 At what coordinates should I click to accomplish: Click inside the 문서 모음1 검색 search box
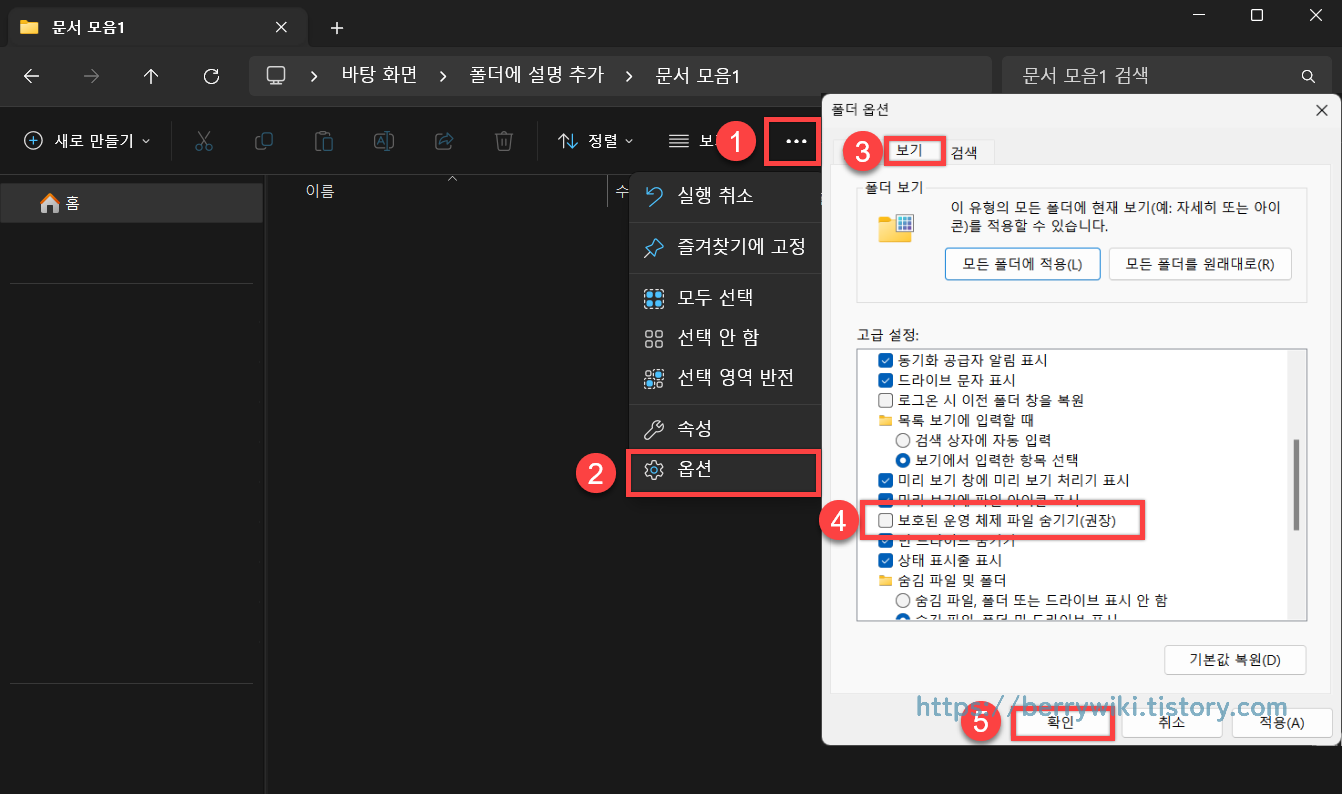(1150, 75)
